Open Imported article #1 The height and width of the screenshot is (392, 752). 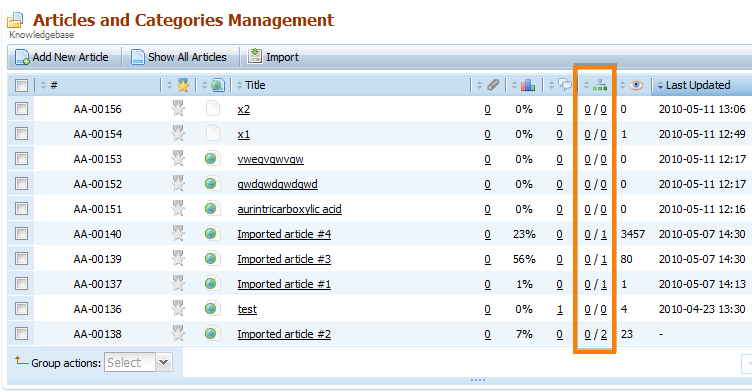[284, 284]
